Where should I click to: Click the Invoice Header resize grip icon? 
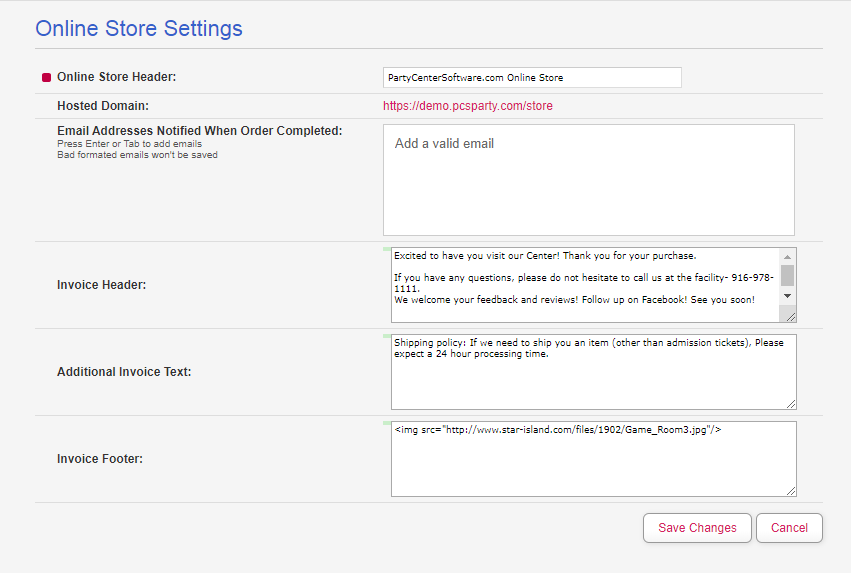click(x=790, y=316)
